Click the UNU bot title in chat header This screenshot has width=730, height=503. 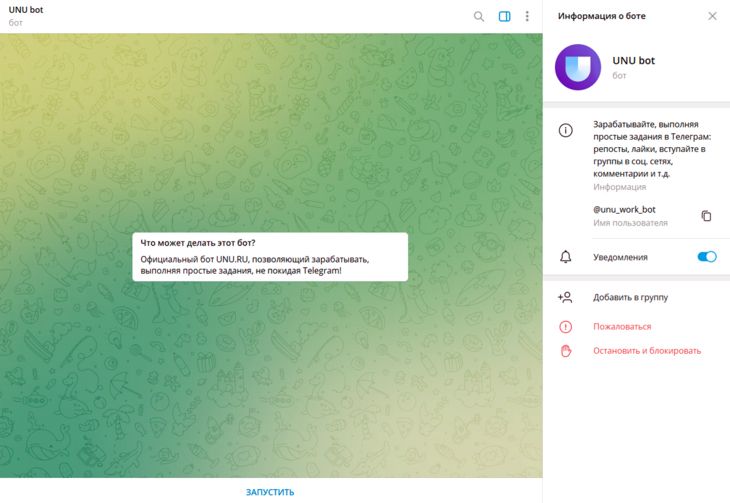(x=26, y=10)
